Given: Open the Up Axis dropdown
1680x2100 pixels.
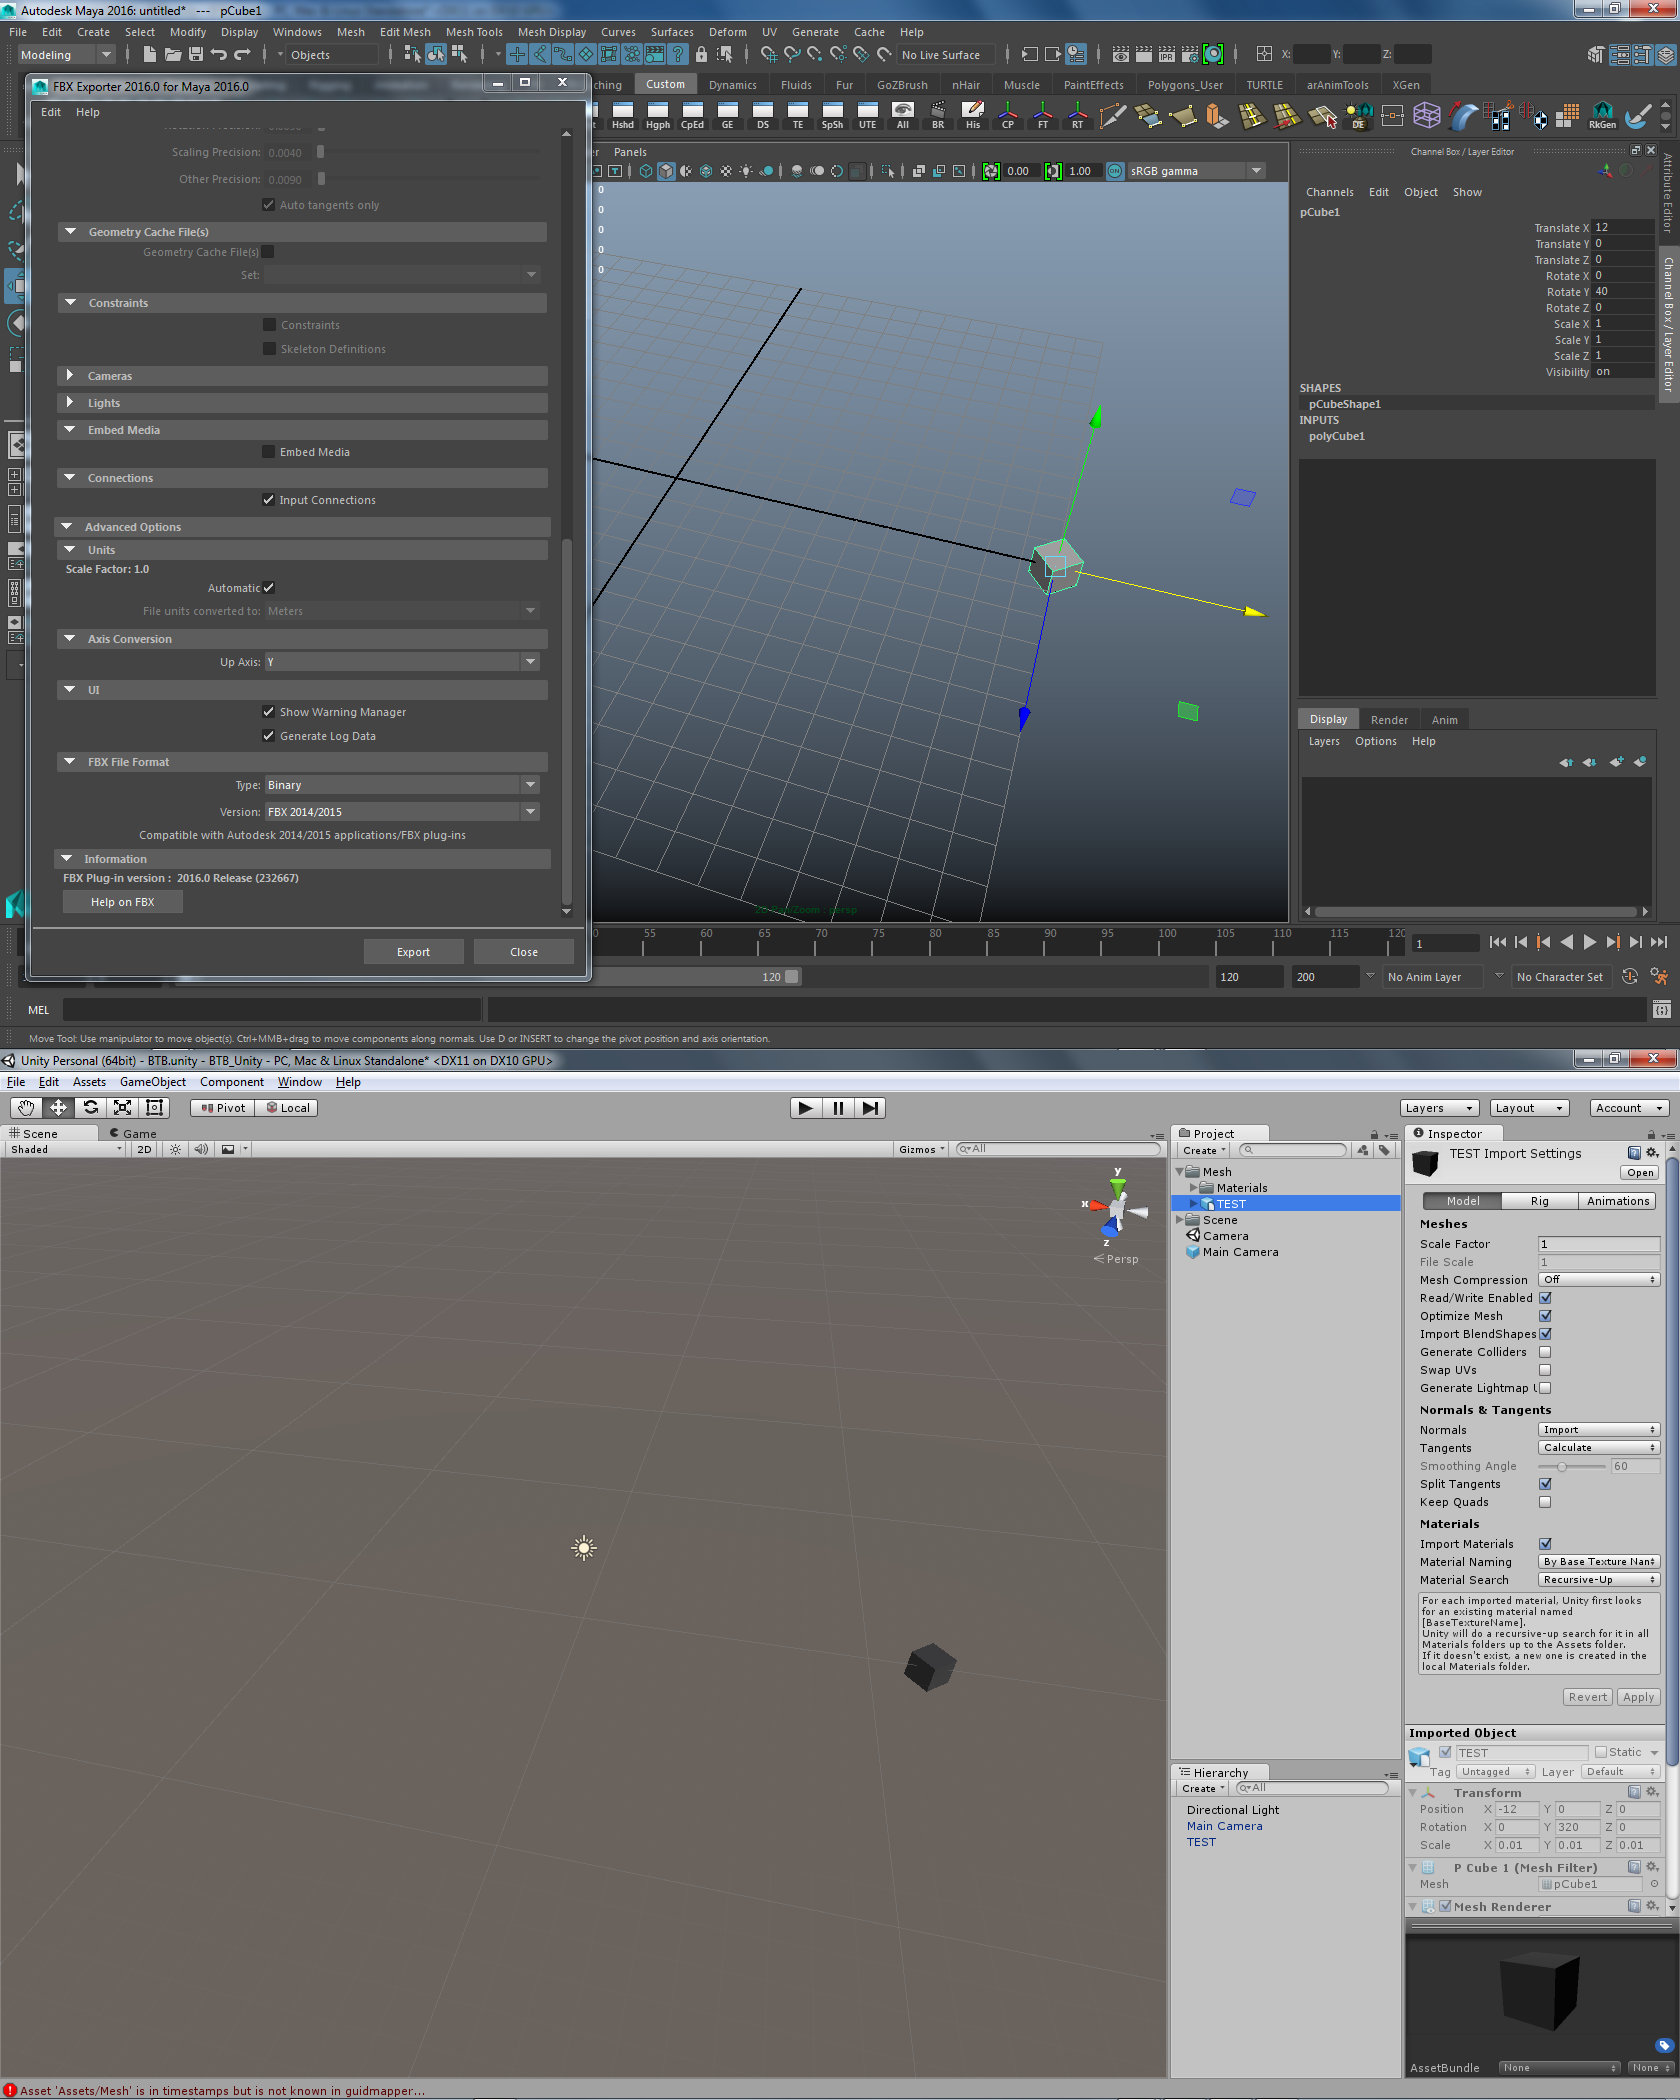Looking at the screenshot, I should pyautogui.click(x=402, y=662).
